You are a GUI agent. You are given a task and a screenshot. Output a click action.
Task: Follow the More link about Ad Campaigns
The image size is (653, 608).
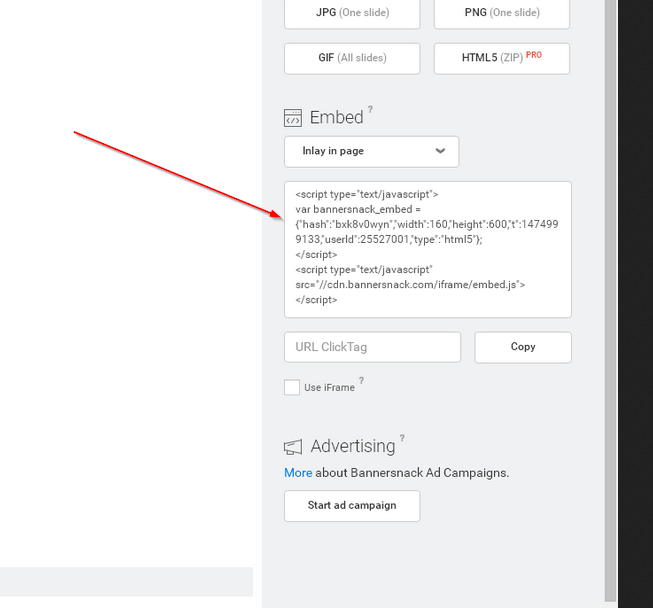pyautogui.click(x=298, y=473)
